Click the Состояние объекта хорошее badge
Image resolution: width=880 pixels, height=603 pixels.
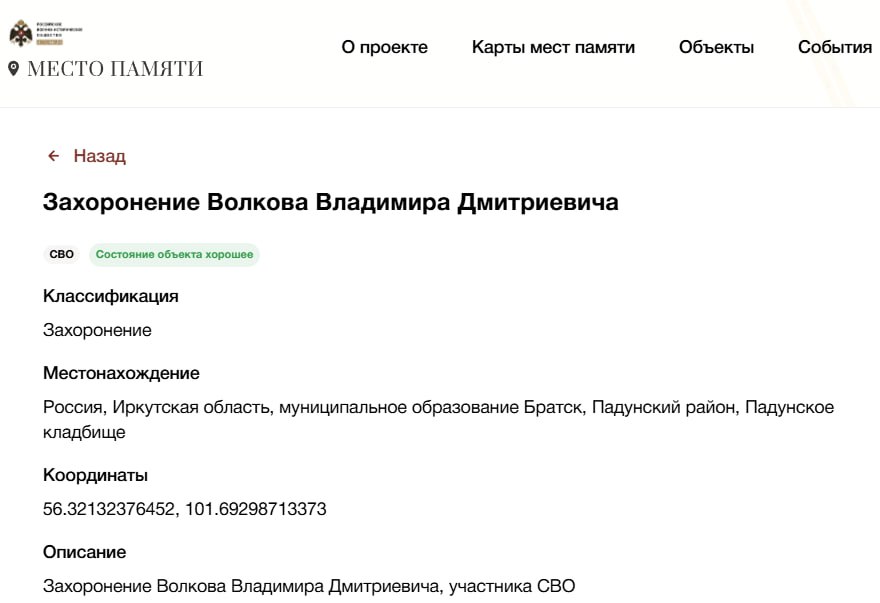[x=174, y=255]
